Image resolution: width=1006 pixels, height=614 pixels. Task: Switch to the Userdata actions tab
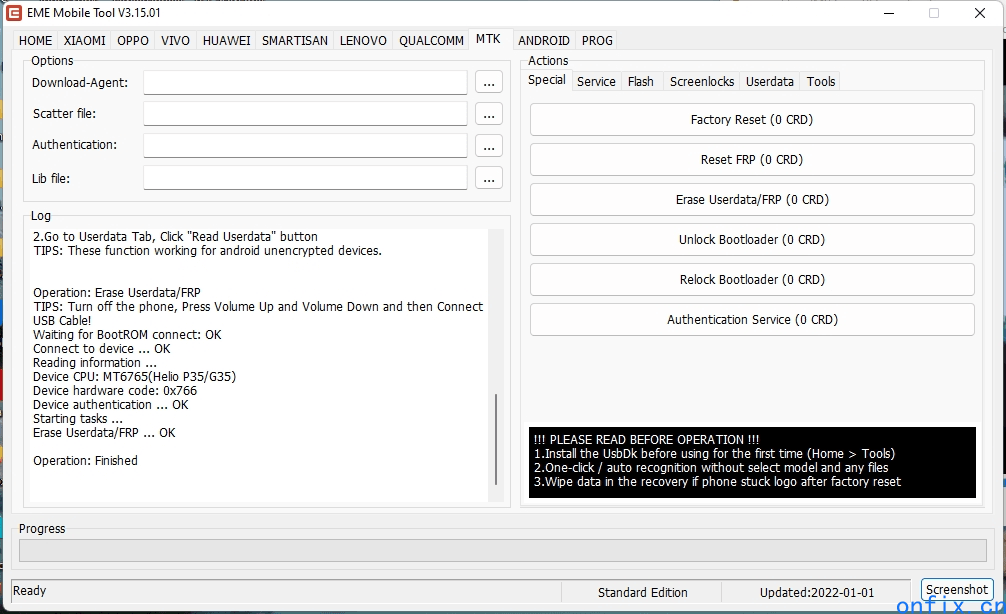(769, 82)
